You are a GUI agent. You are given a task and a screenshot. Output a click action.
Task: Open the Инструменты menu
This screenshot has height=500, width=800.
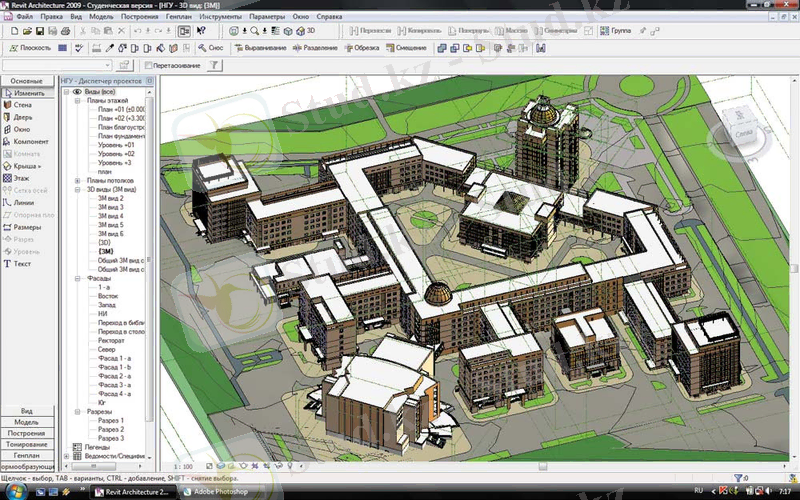(219, 18)
